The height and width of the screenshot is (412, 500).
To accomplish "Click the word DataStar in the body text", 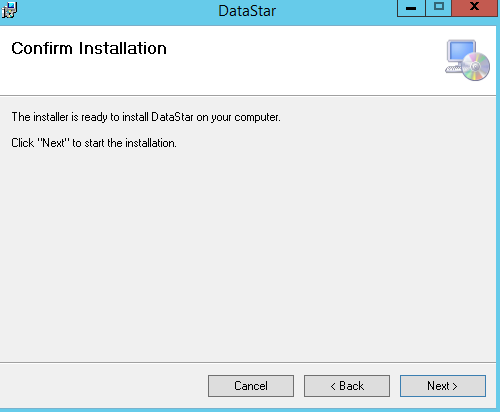I will click(x=172, y=117).
